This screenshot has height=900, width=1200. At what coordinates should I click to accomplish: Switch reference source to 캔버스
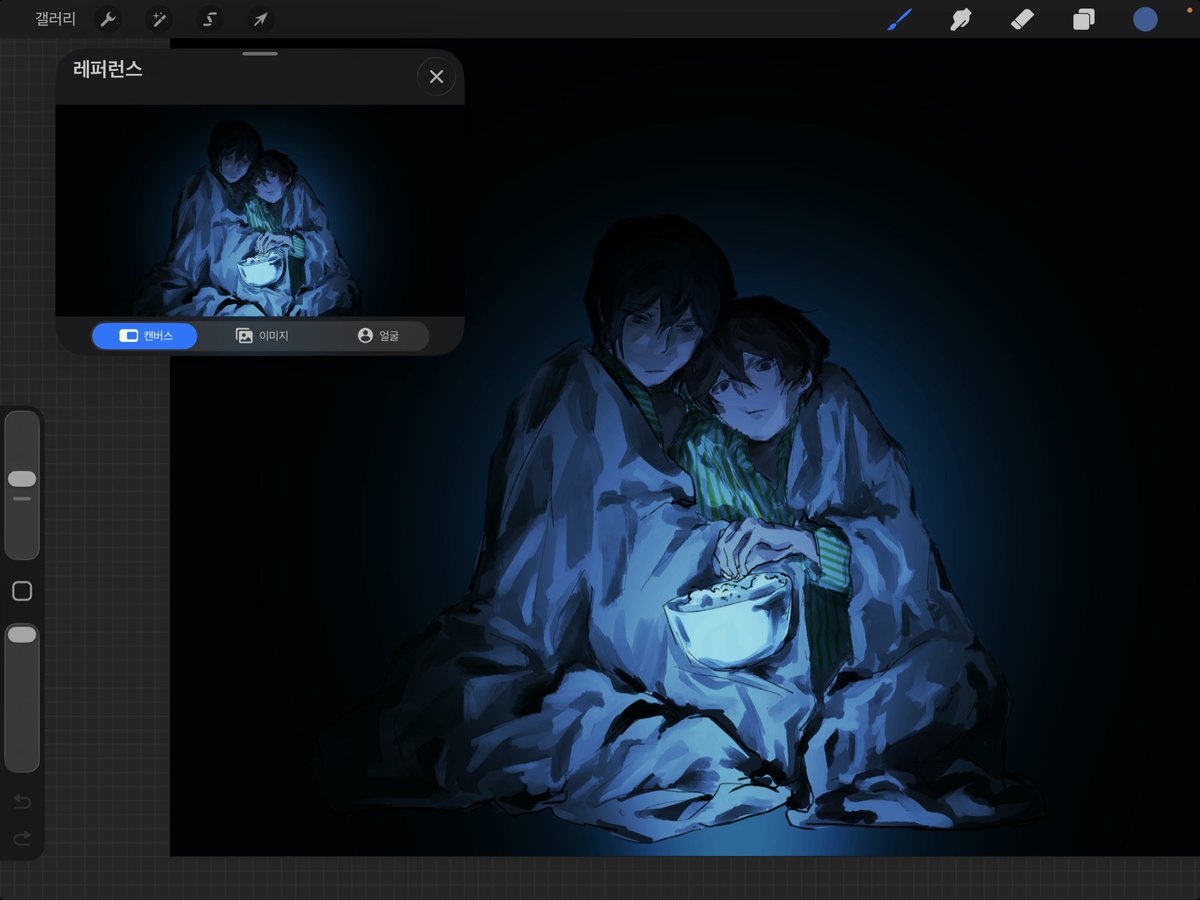[145, 336]
